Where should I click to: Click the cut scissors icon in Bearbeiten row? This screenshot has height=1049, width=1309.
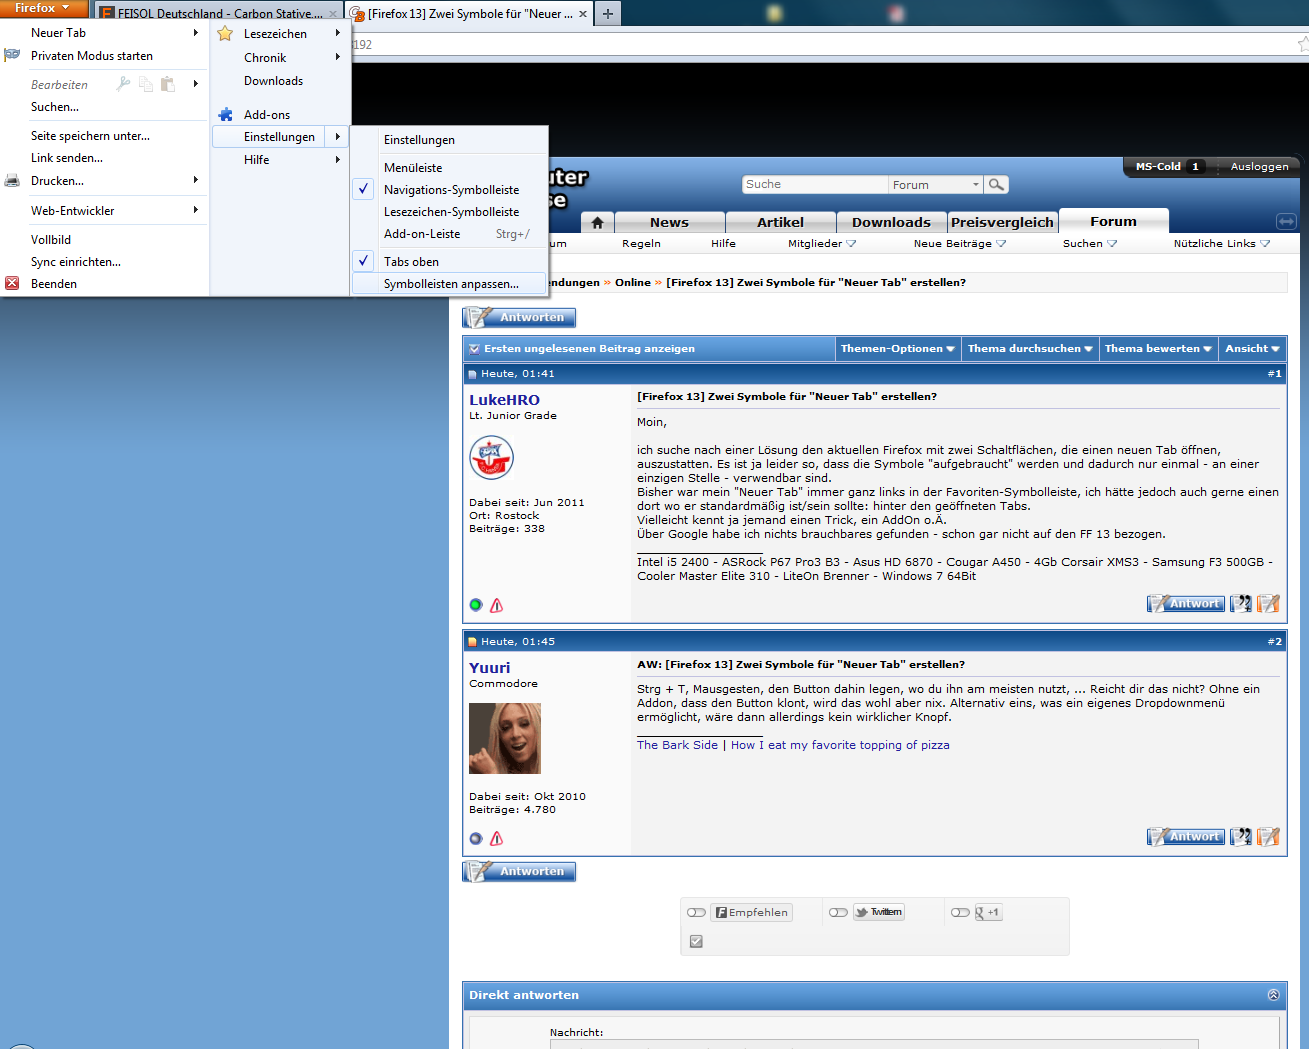[x=123, y=84]
